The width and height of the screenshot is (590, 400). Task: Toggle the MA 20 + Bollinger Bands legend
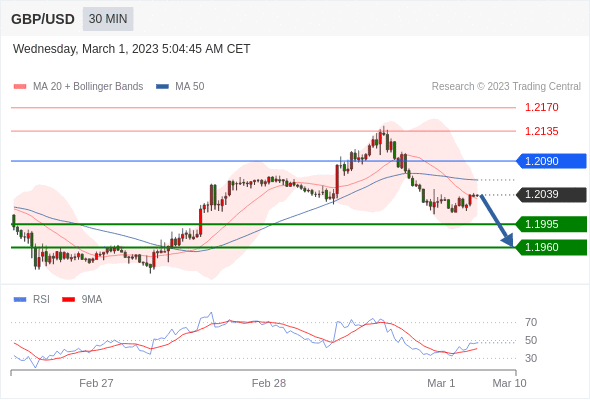pyautogui.click(x=78, y=87)
